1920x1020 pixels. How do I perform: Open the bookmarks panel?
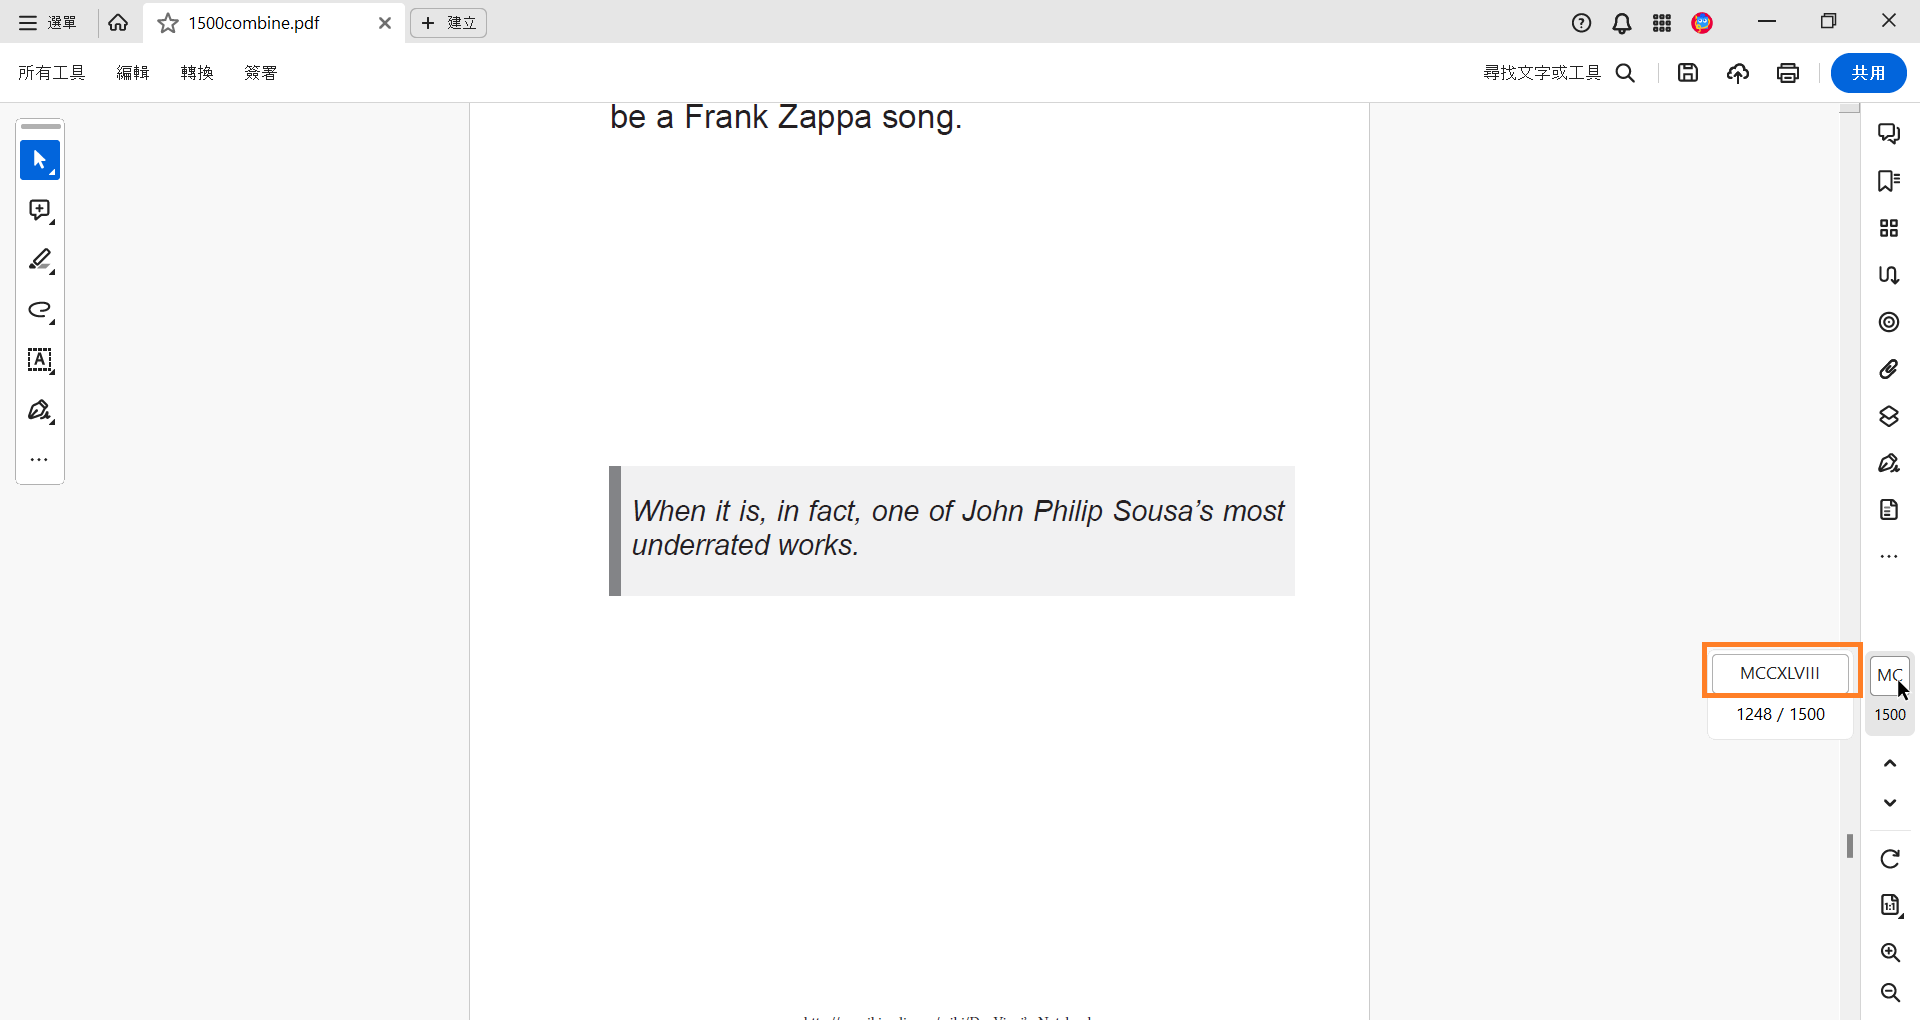(x=1888, y=181)
